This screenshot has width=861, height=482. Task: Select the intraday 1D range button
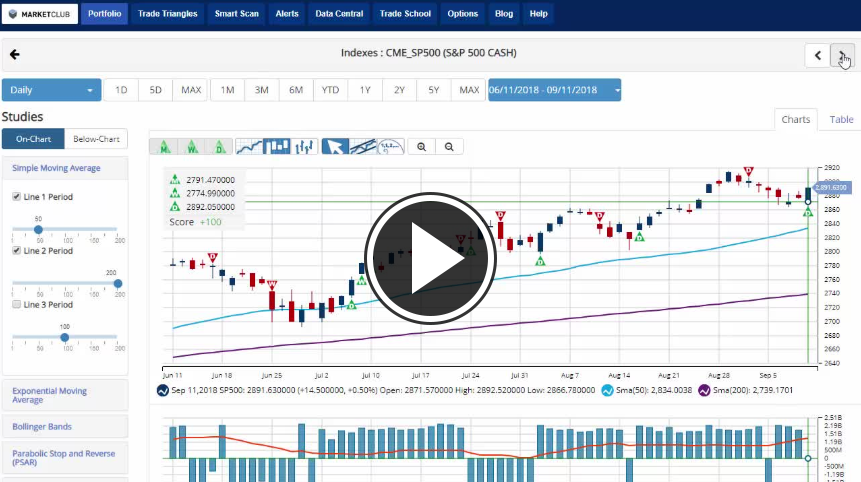tap(121, 90)
